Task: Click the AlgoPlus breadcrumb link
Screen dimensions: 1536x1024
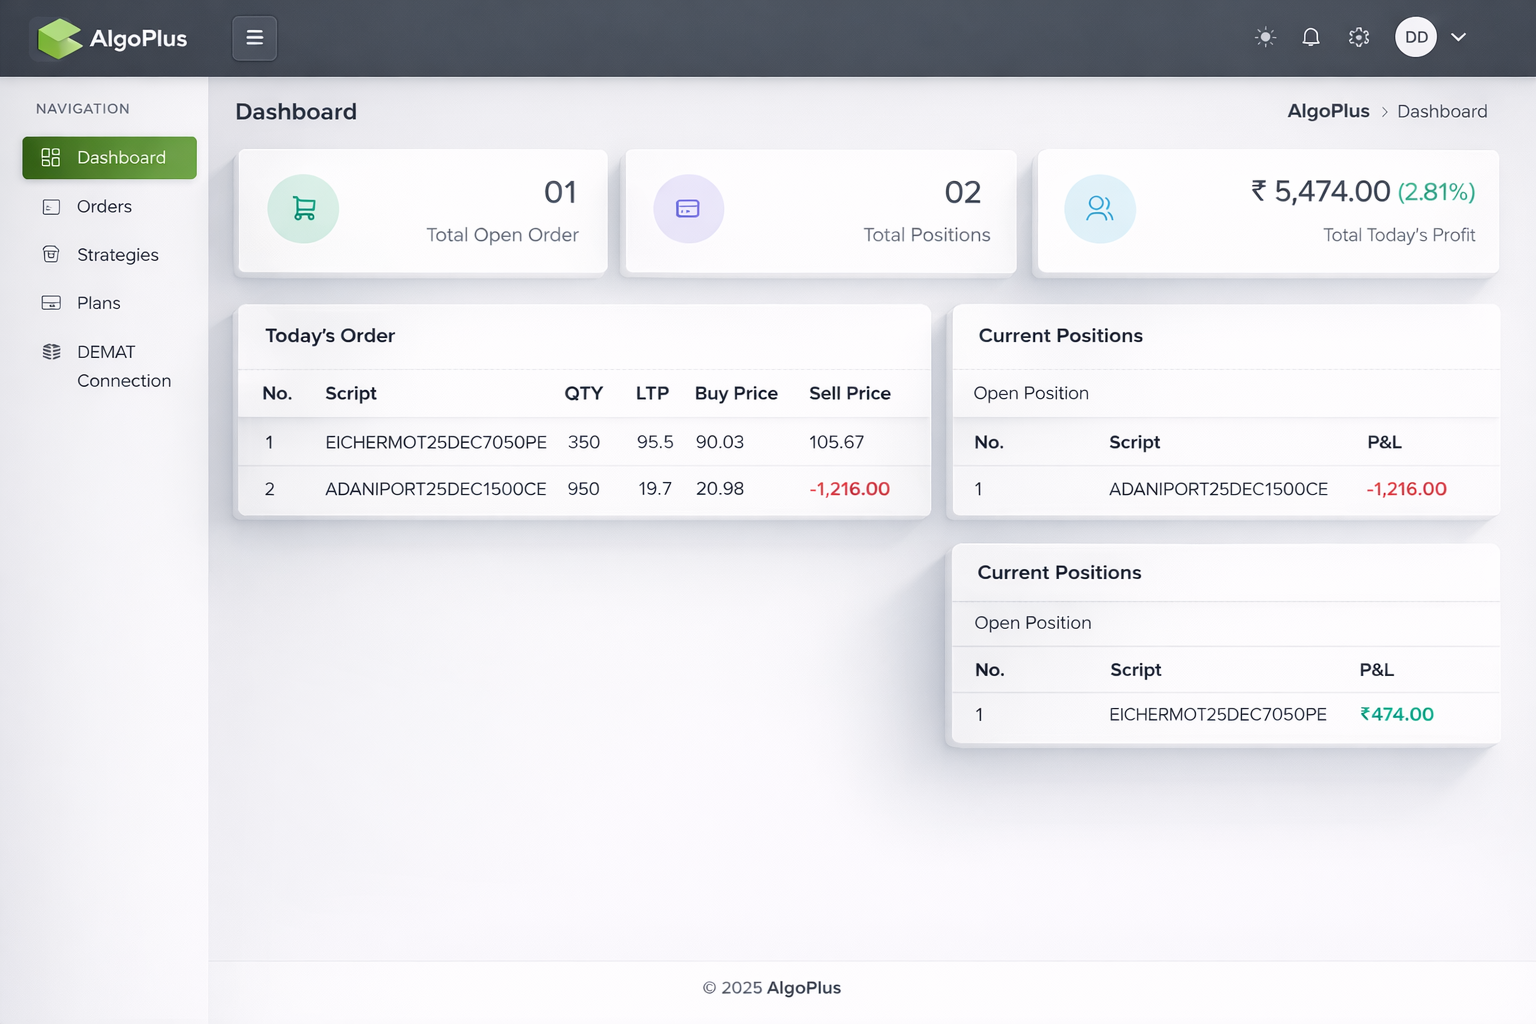Action: coord(1328,111)
